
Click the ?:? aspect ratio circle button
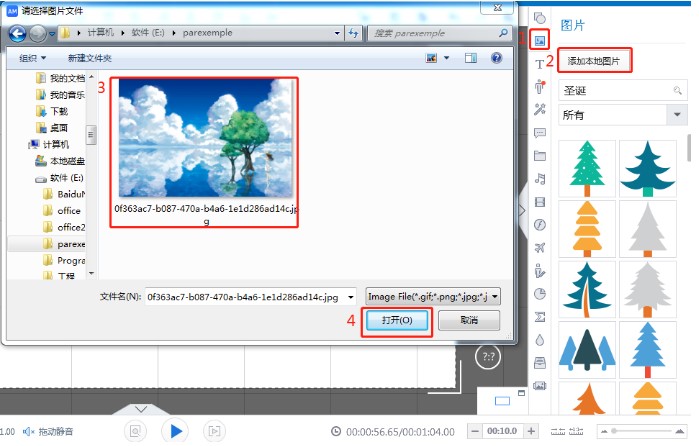tap(488, 357)
